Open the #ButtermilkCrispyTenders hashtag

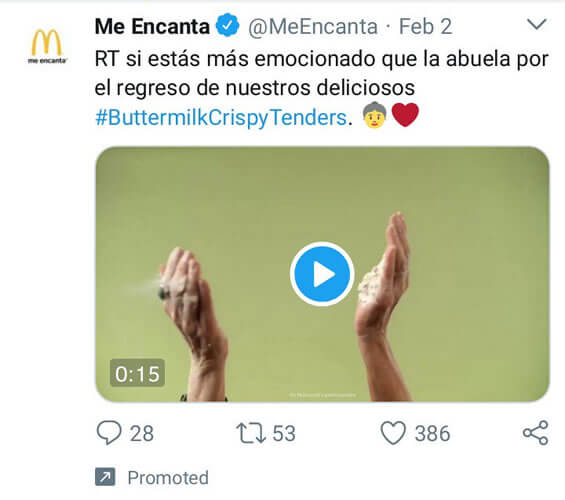click(x=221, y=117)
